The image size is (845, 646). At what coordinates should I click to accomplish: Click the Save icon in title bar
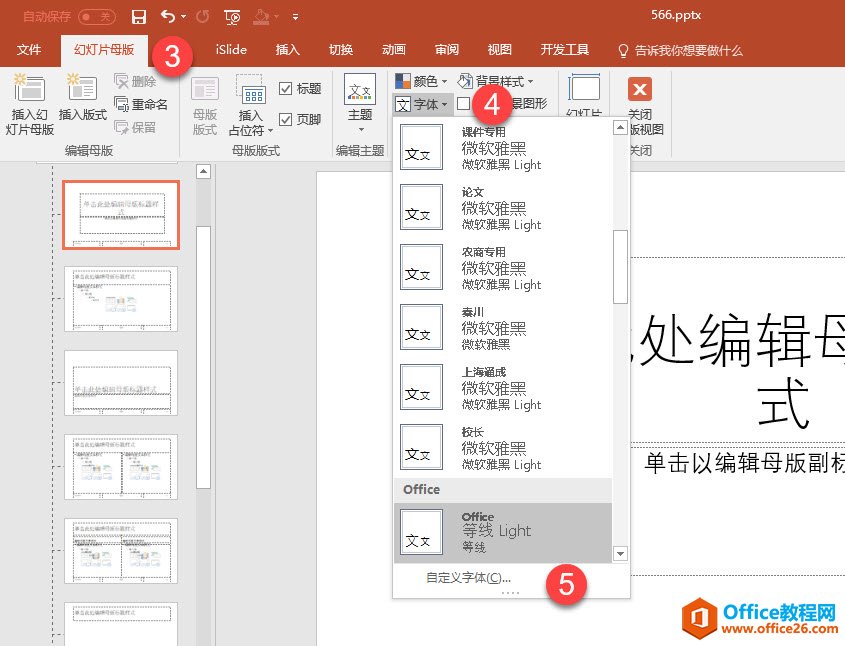(x=139, y=17)
